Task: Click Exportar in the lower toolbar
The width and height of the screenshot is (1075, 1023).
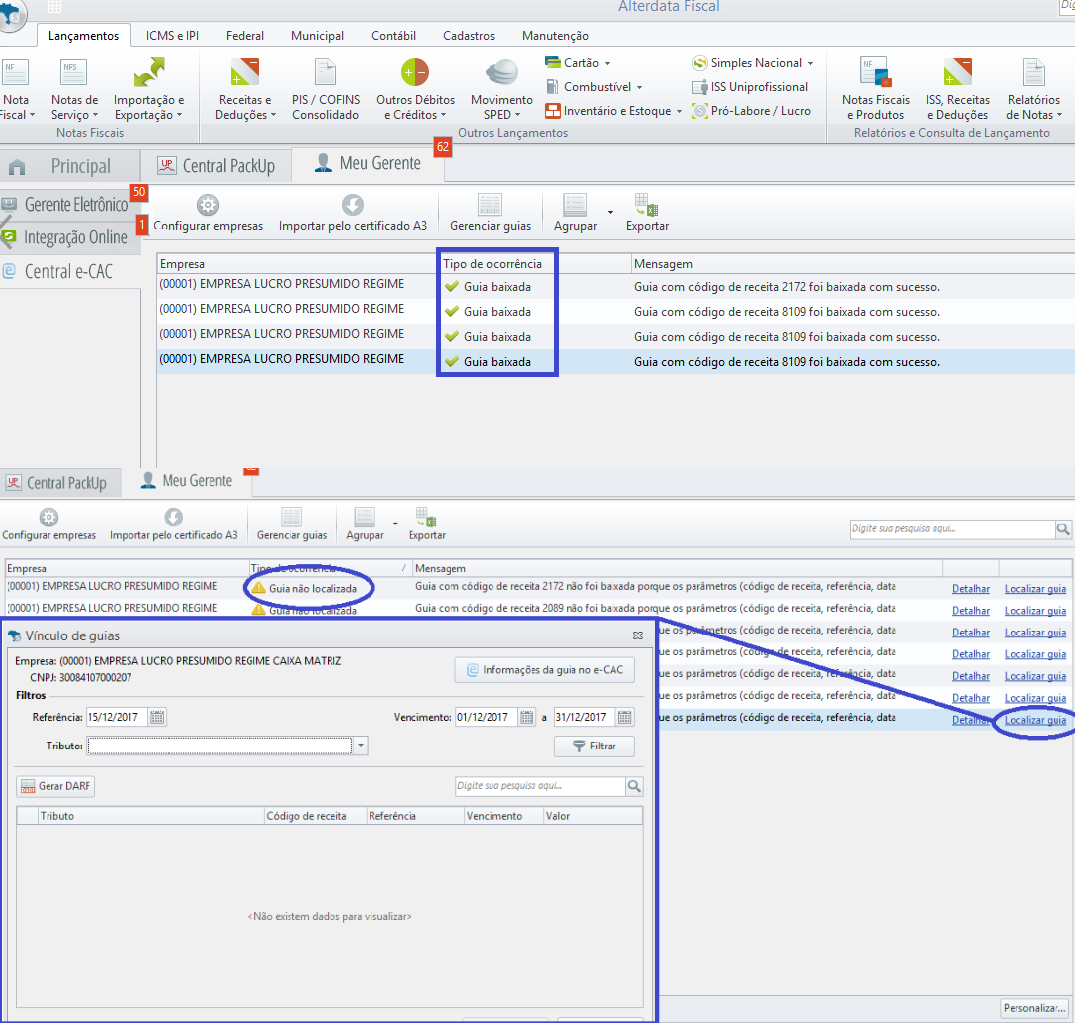Action: pos(427,525)
